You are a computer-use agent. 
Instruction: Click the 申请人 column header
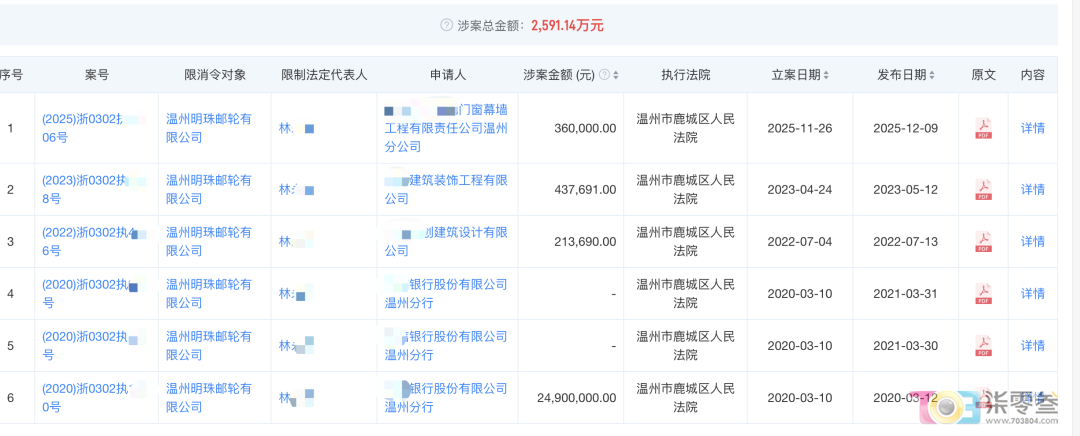click(x=448, y=75)
